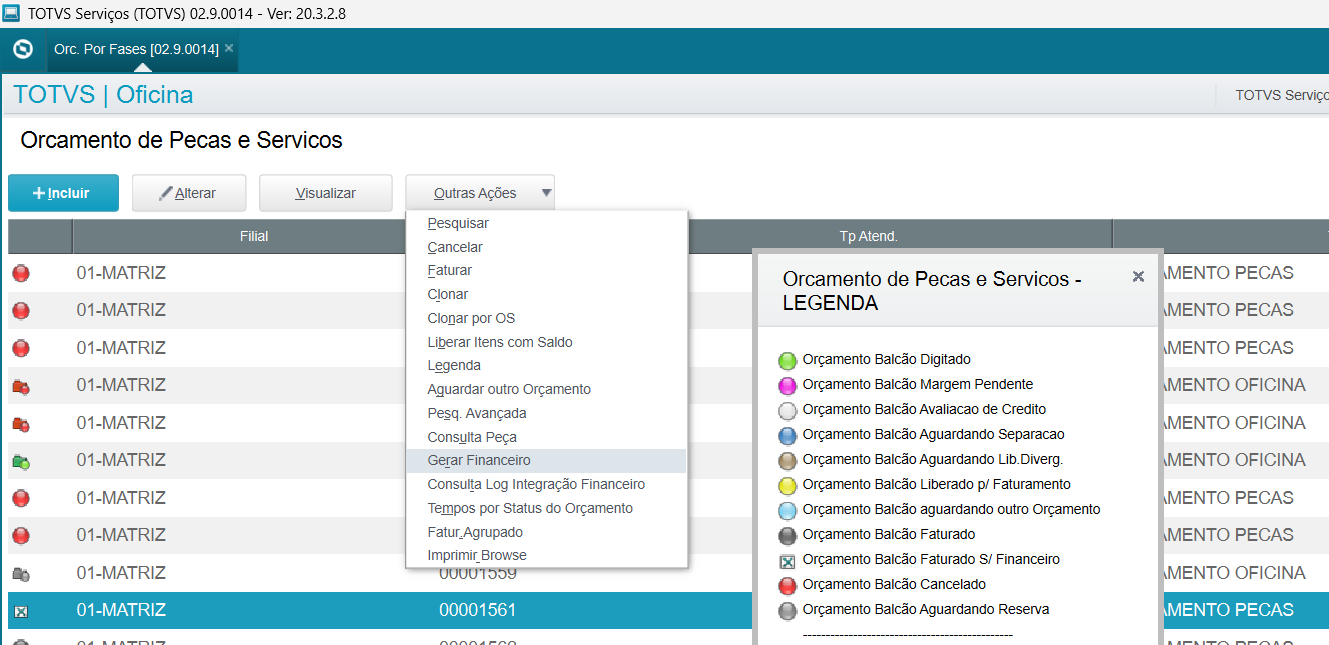Click the seventh row's red status icon
This screenshot has height=645, width=1329.
21,498
